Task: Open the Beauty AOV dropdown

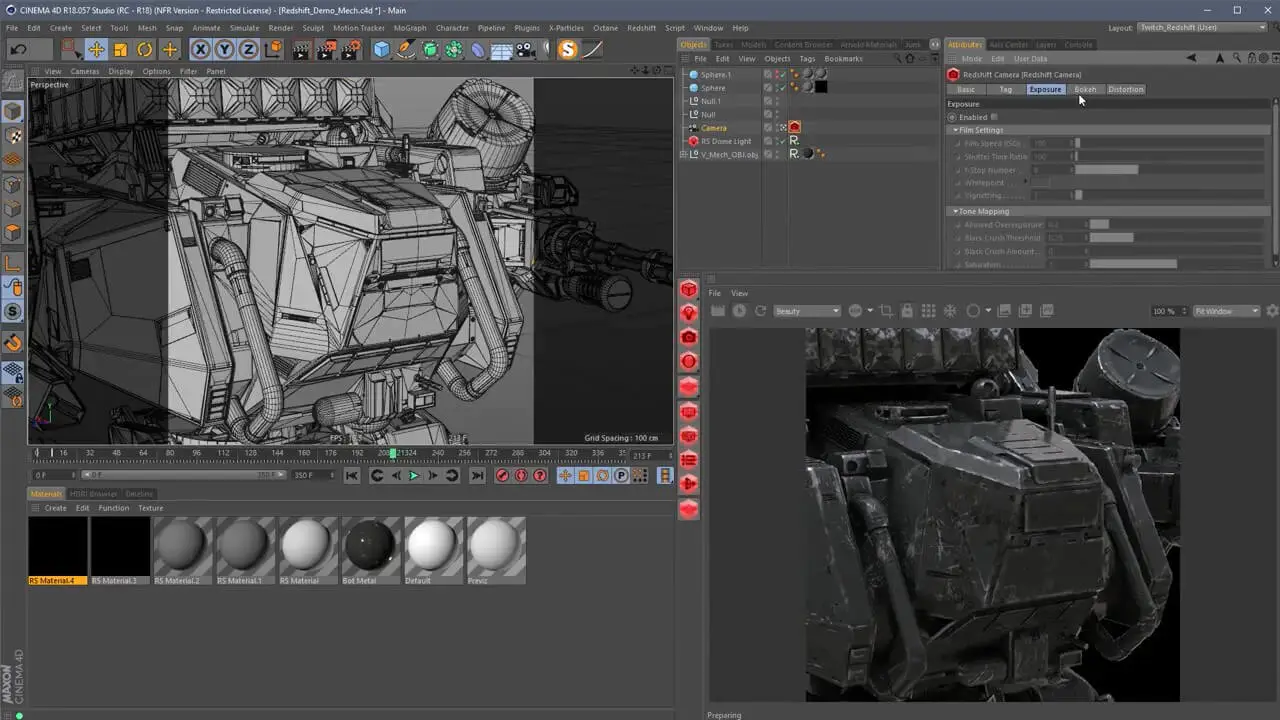Action: click(808, 311)
